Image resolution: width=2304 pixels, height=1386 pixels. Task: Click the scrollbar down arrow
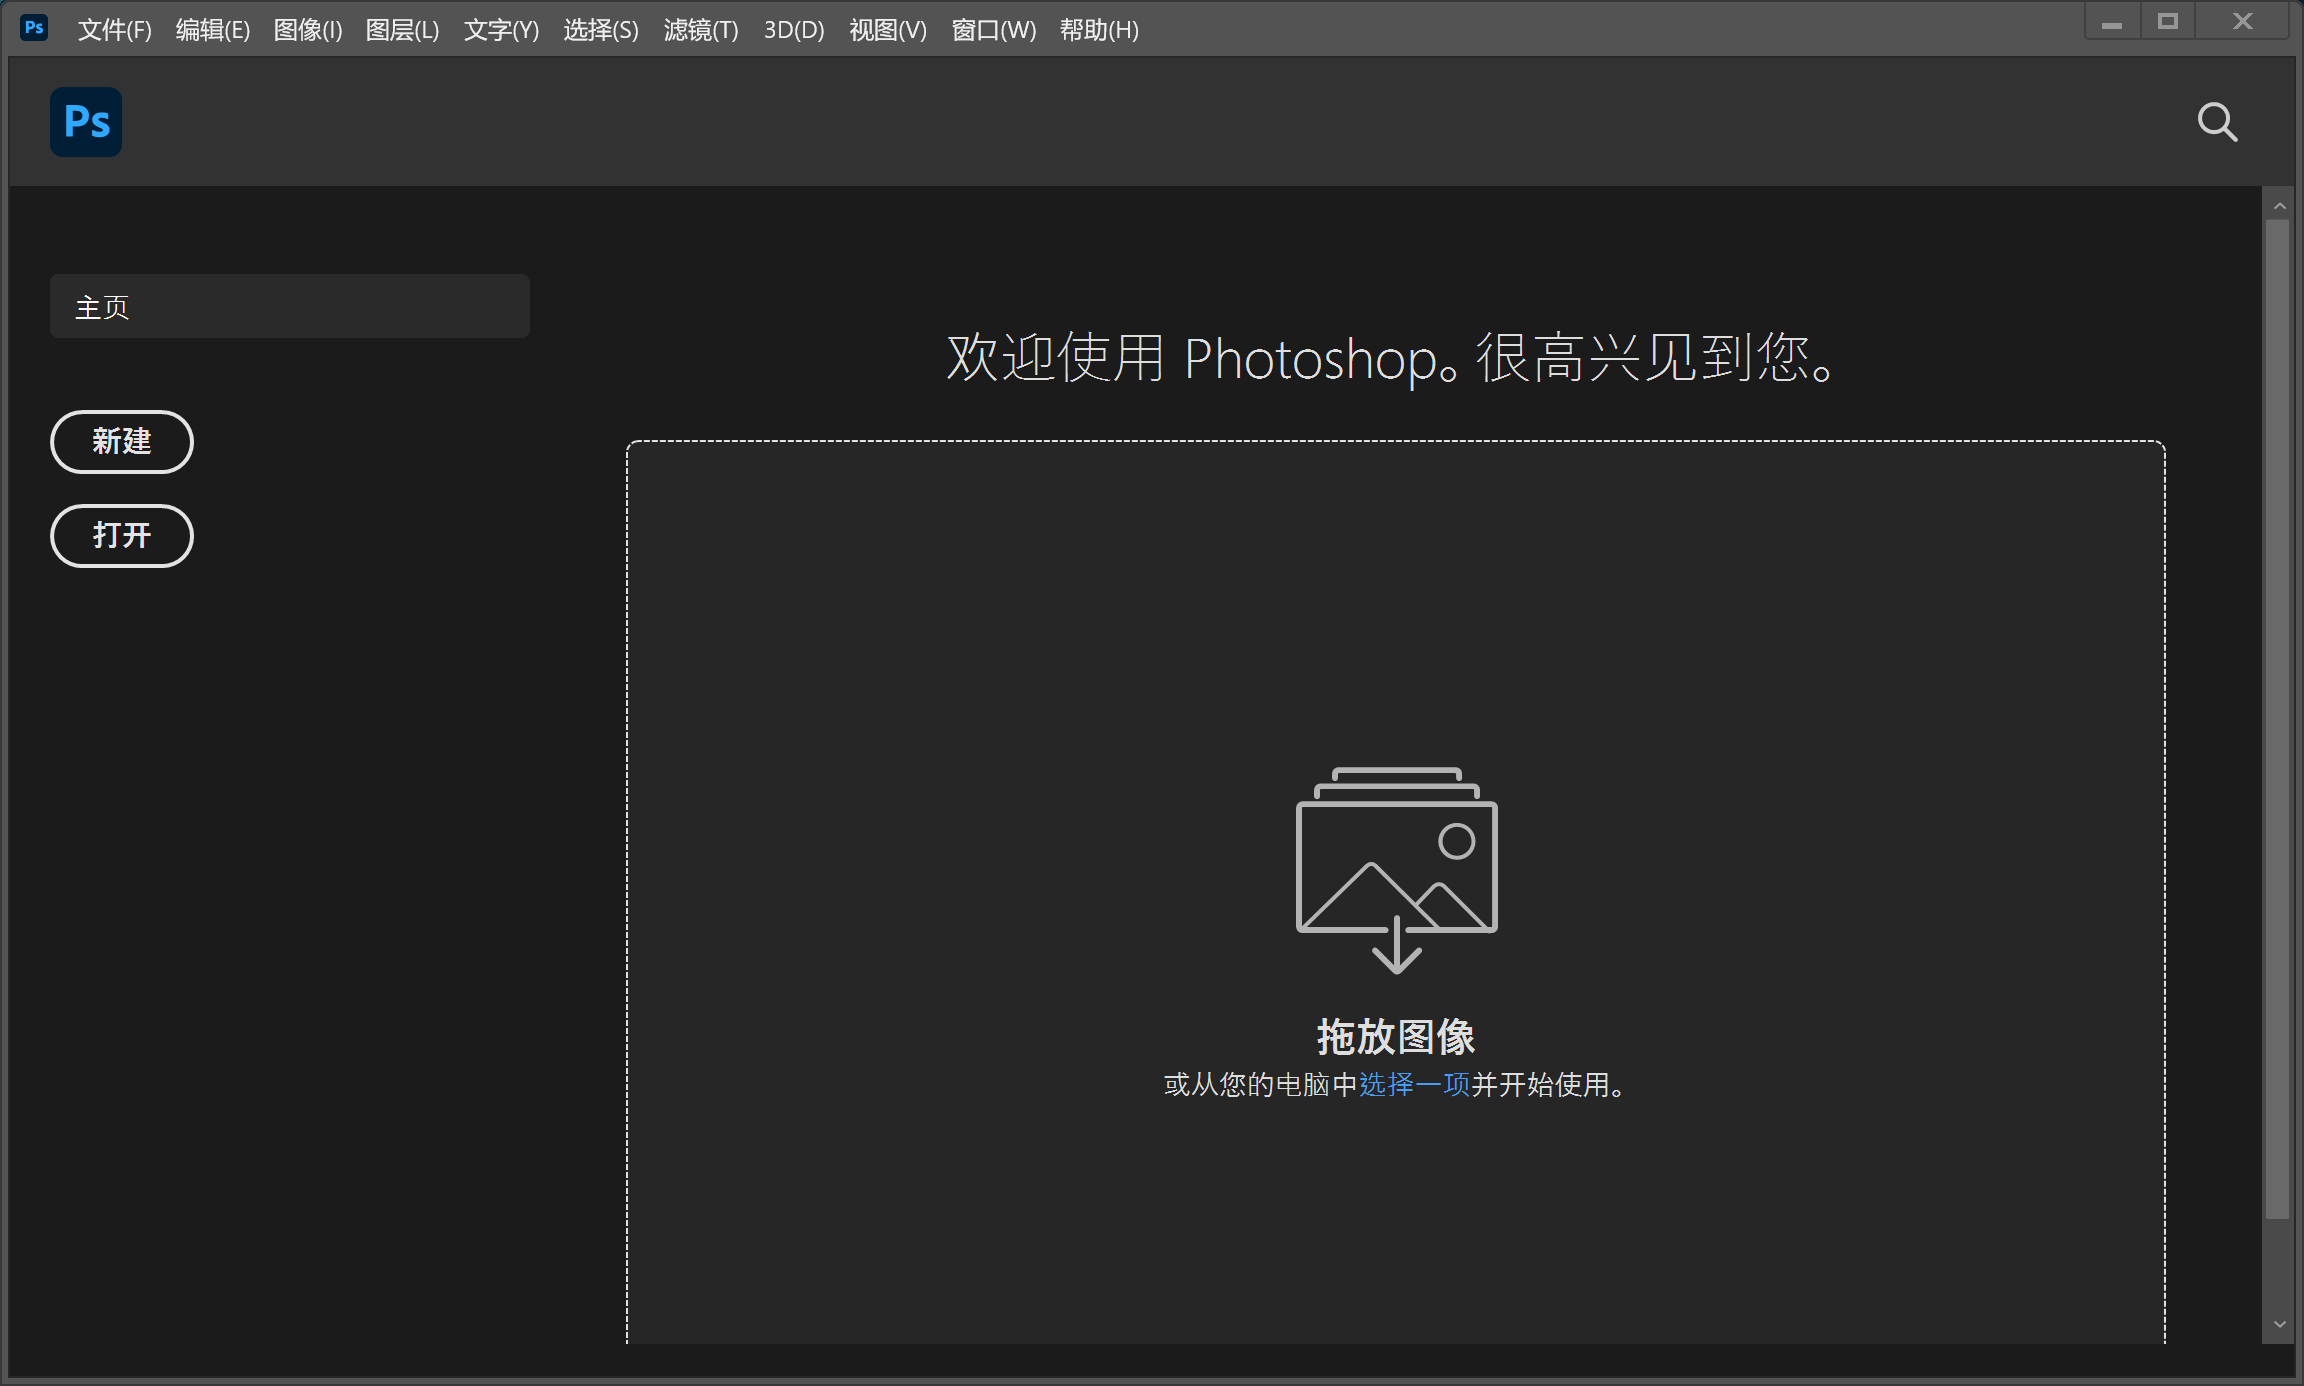[x=2279, y=1324]
